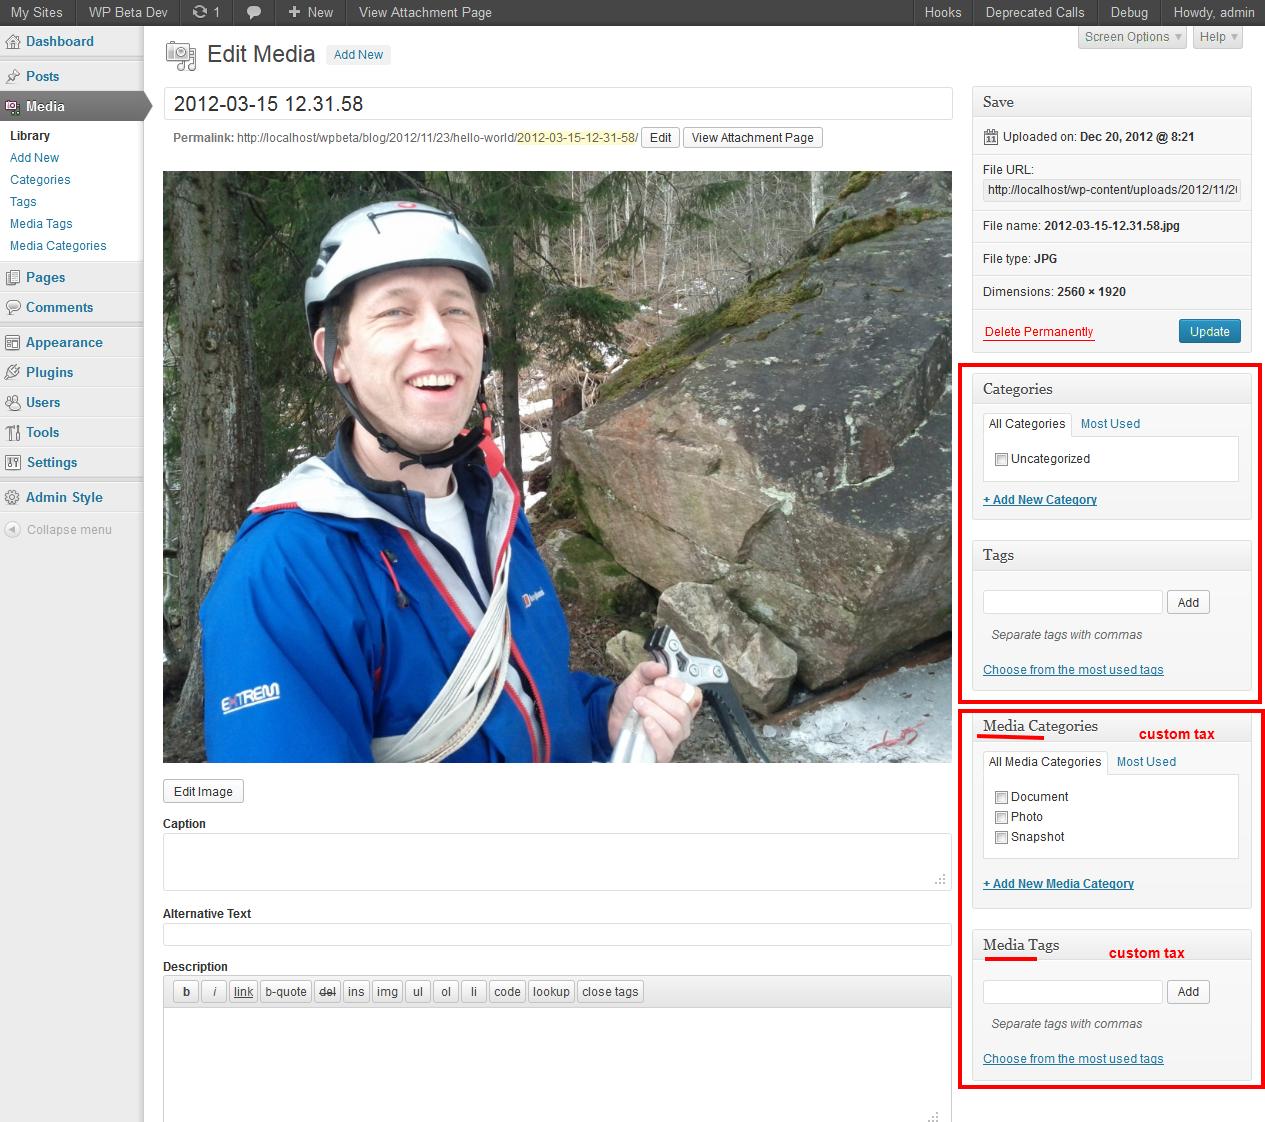Click the climber photo preview image

557,467
